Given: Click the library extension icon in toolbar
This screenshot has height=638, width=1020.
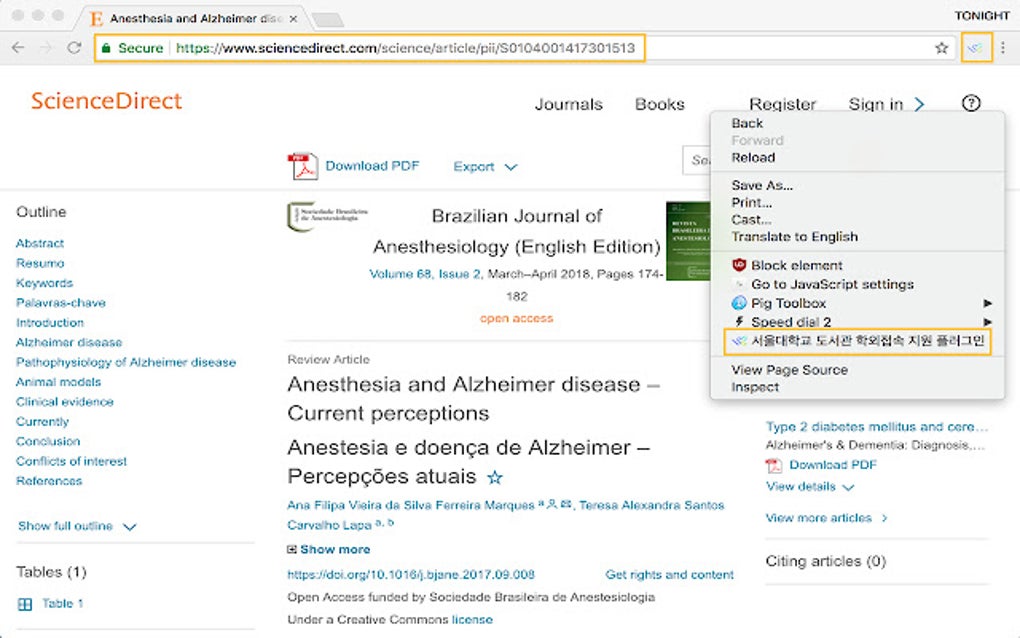Looking at the screenshot, I should pyautogui.click(x=976, y=48).
